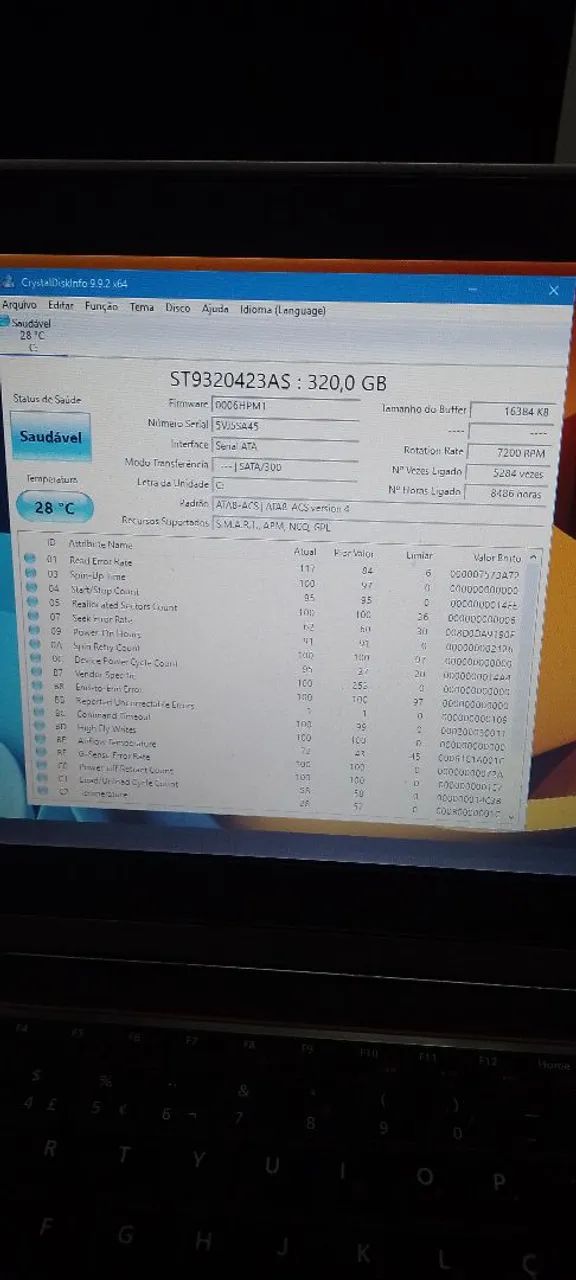Click the Nº Horas Ligado value 8486 horas
Screen dimensions: 576x1280
(507, 493)
